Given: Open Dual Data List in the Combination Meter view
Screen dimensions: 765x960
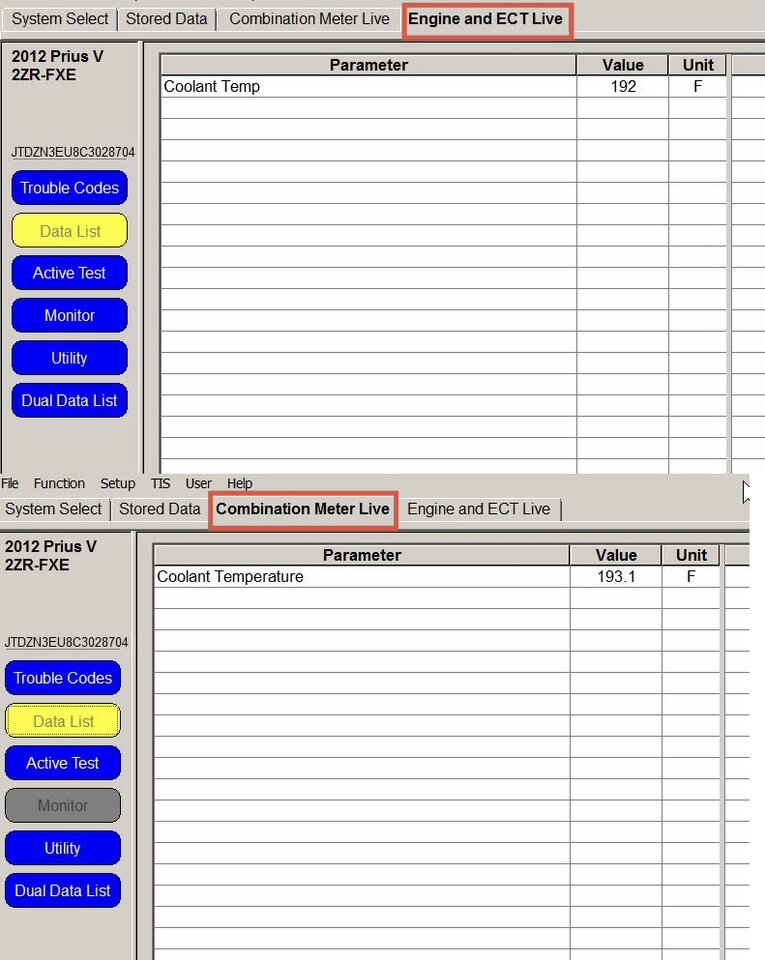Looking at the screenshot, I should [63, 891].
